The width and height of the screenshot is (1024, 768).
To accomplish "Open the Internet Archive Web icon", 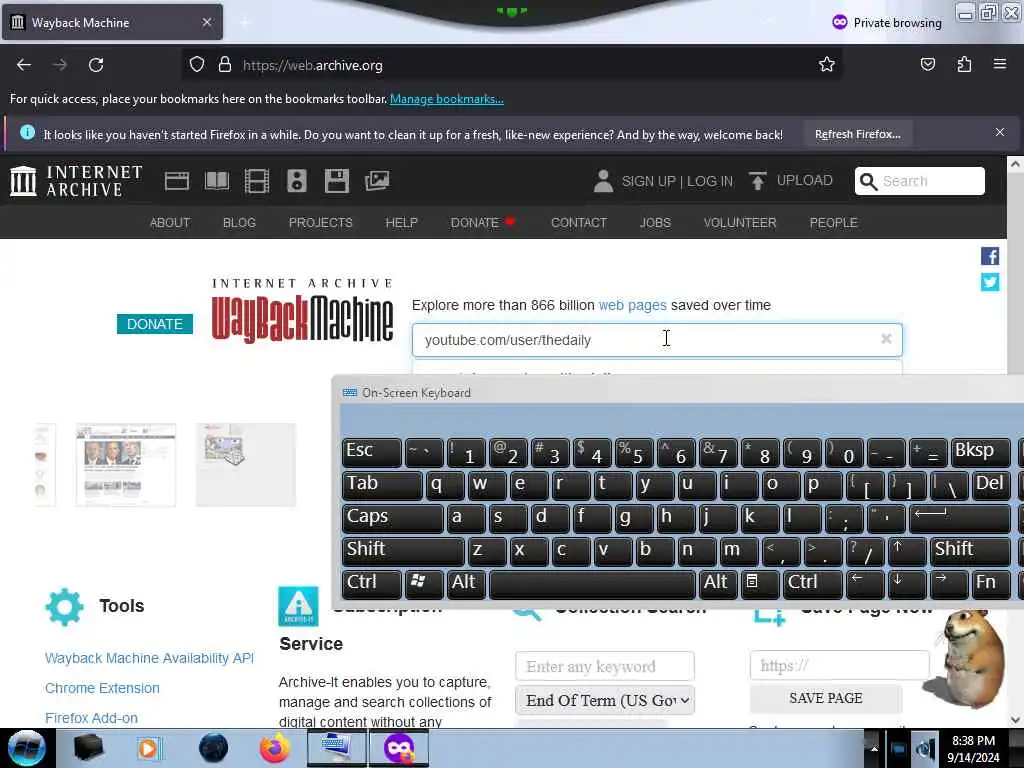I will tap(176, 181).
